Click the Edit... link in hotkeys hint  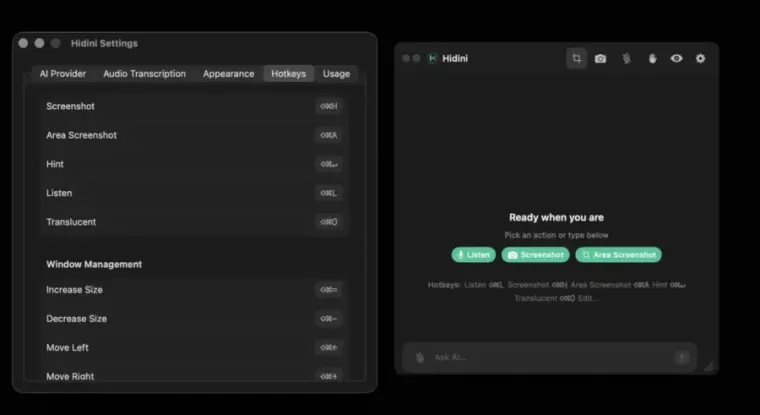coord(588,298)
